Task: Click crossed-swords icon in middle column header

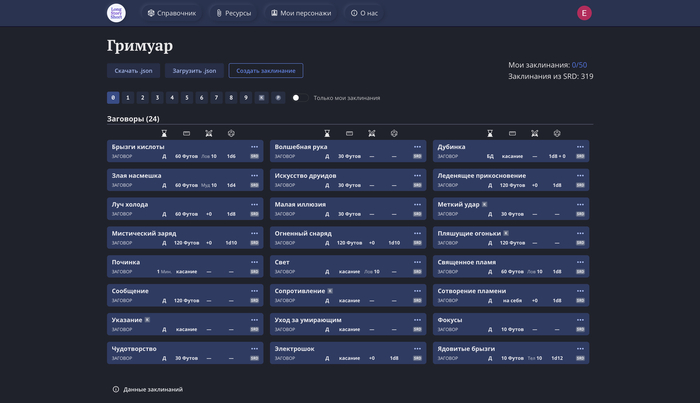Action: [371, 133]
